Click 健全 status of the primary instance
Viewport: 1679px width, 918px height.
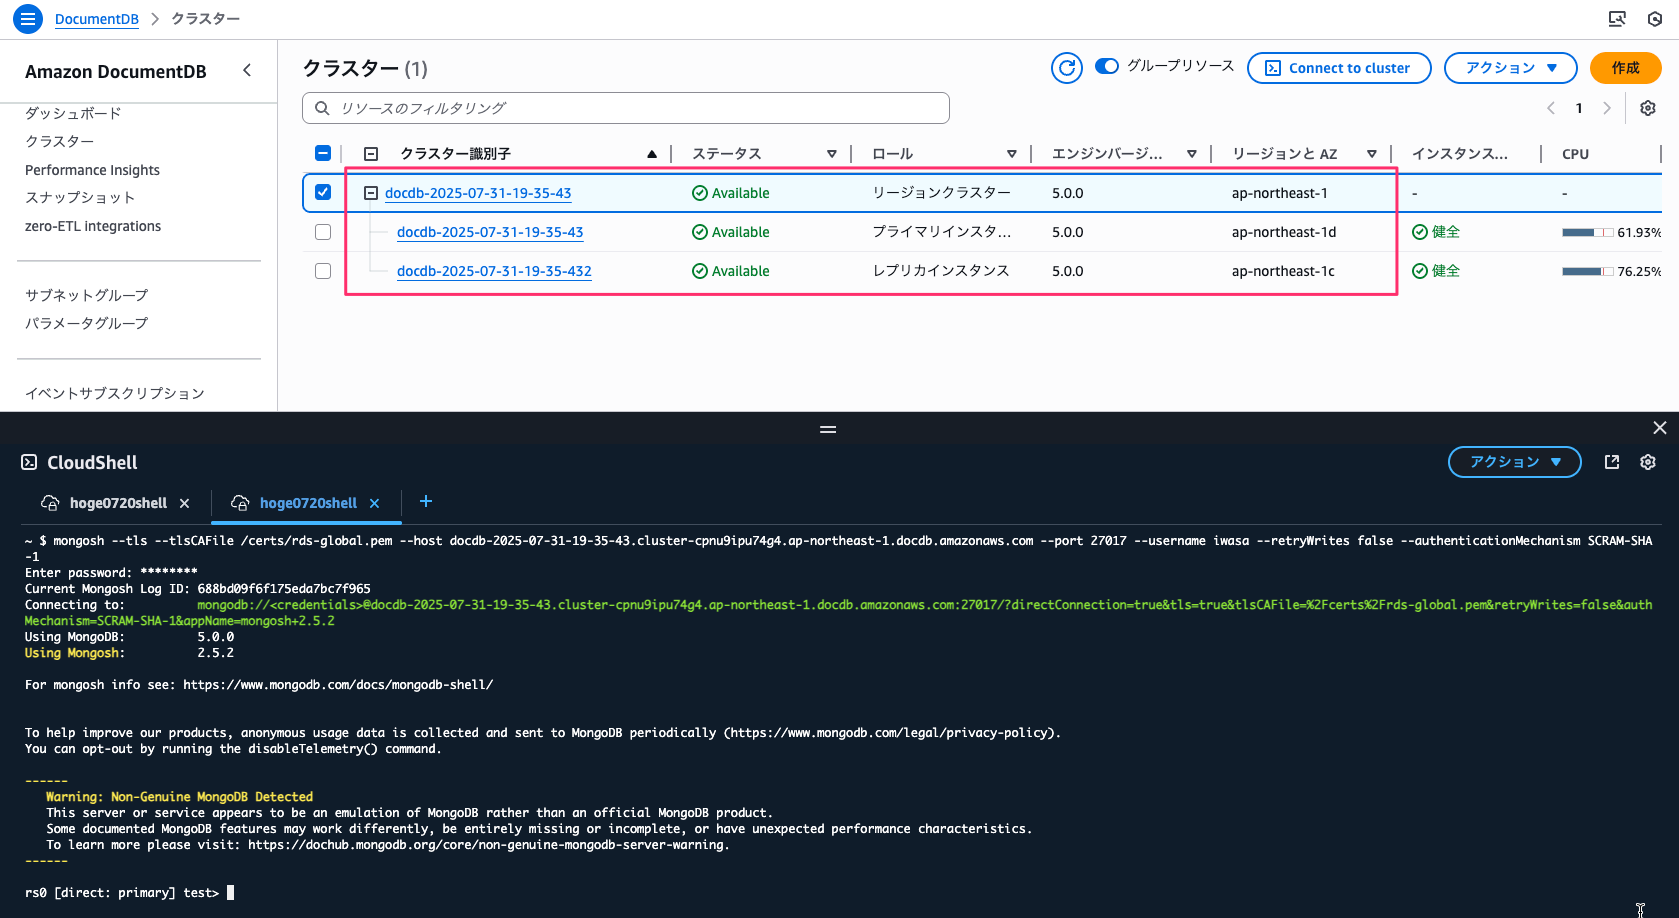[1436, 232]
